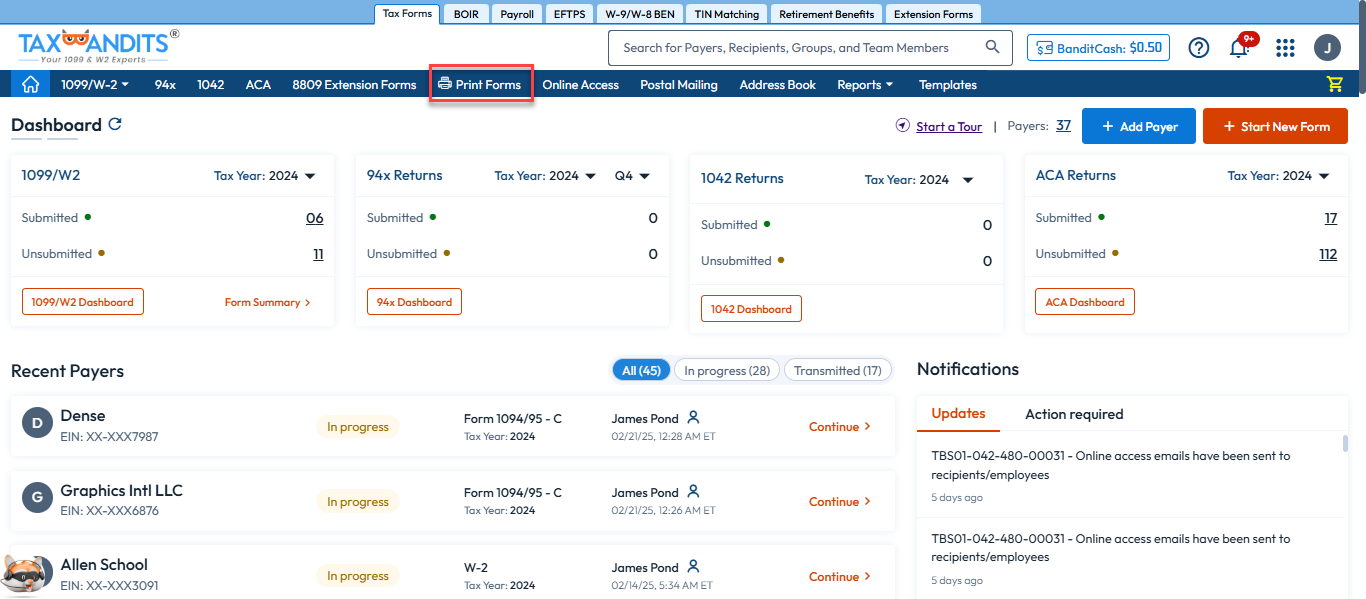Image resolution: width=1366 pixels, height=599 pixels.
Task: Open the 1042 Dashboard button
Action: [x=751, y=309]
